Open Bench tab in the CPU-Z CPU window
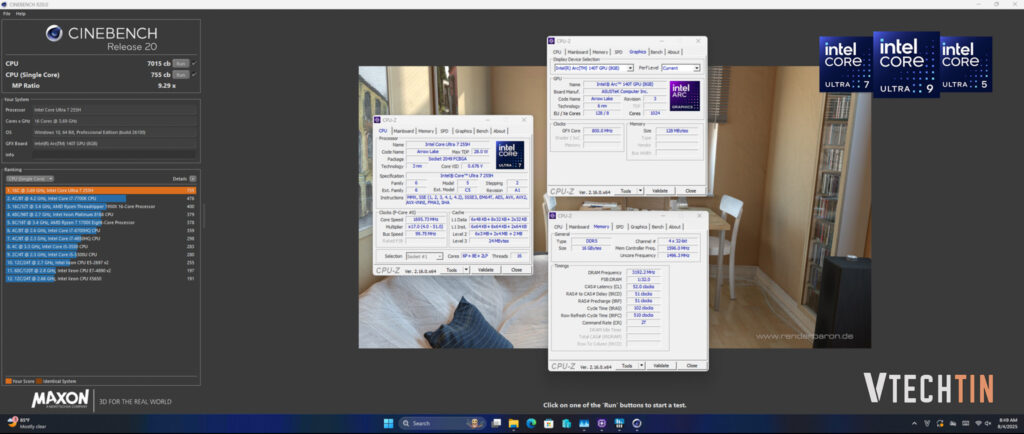The image size is (1024, 434). click(x=482, y=131)
